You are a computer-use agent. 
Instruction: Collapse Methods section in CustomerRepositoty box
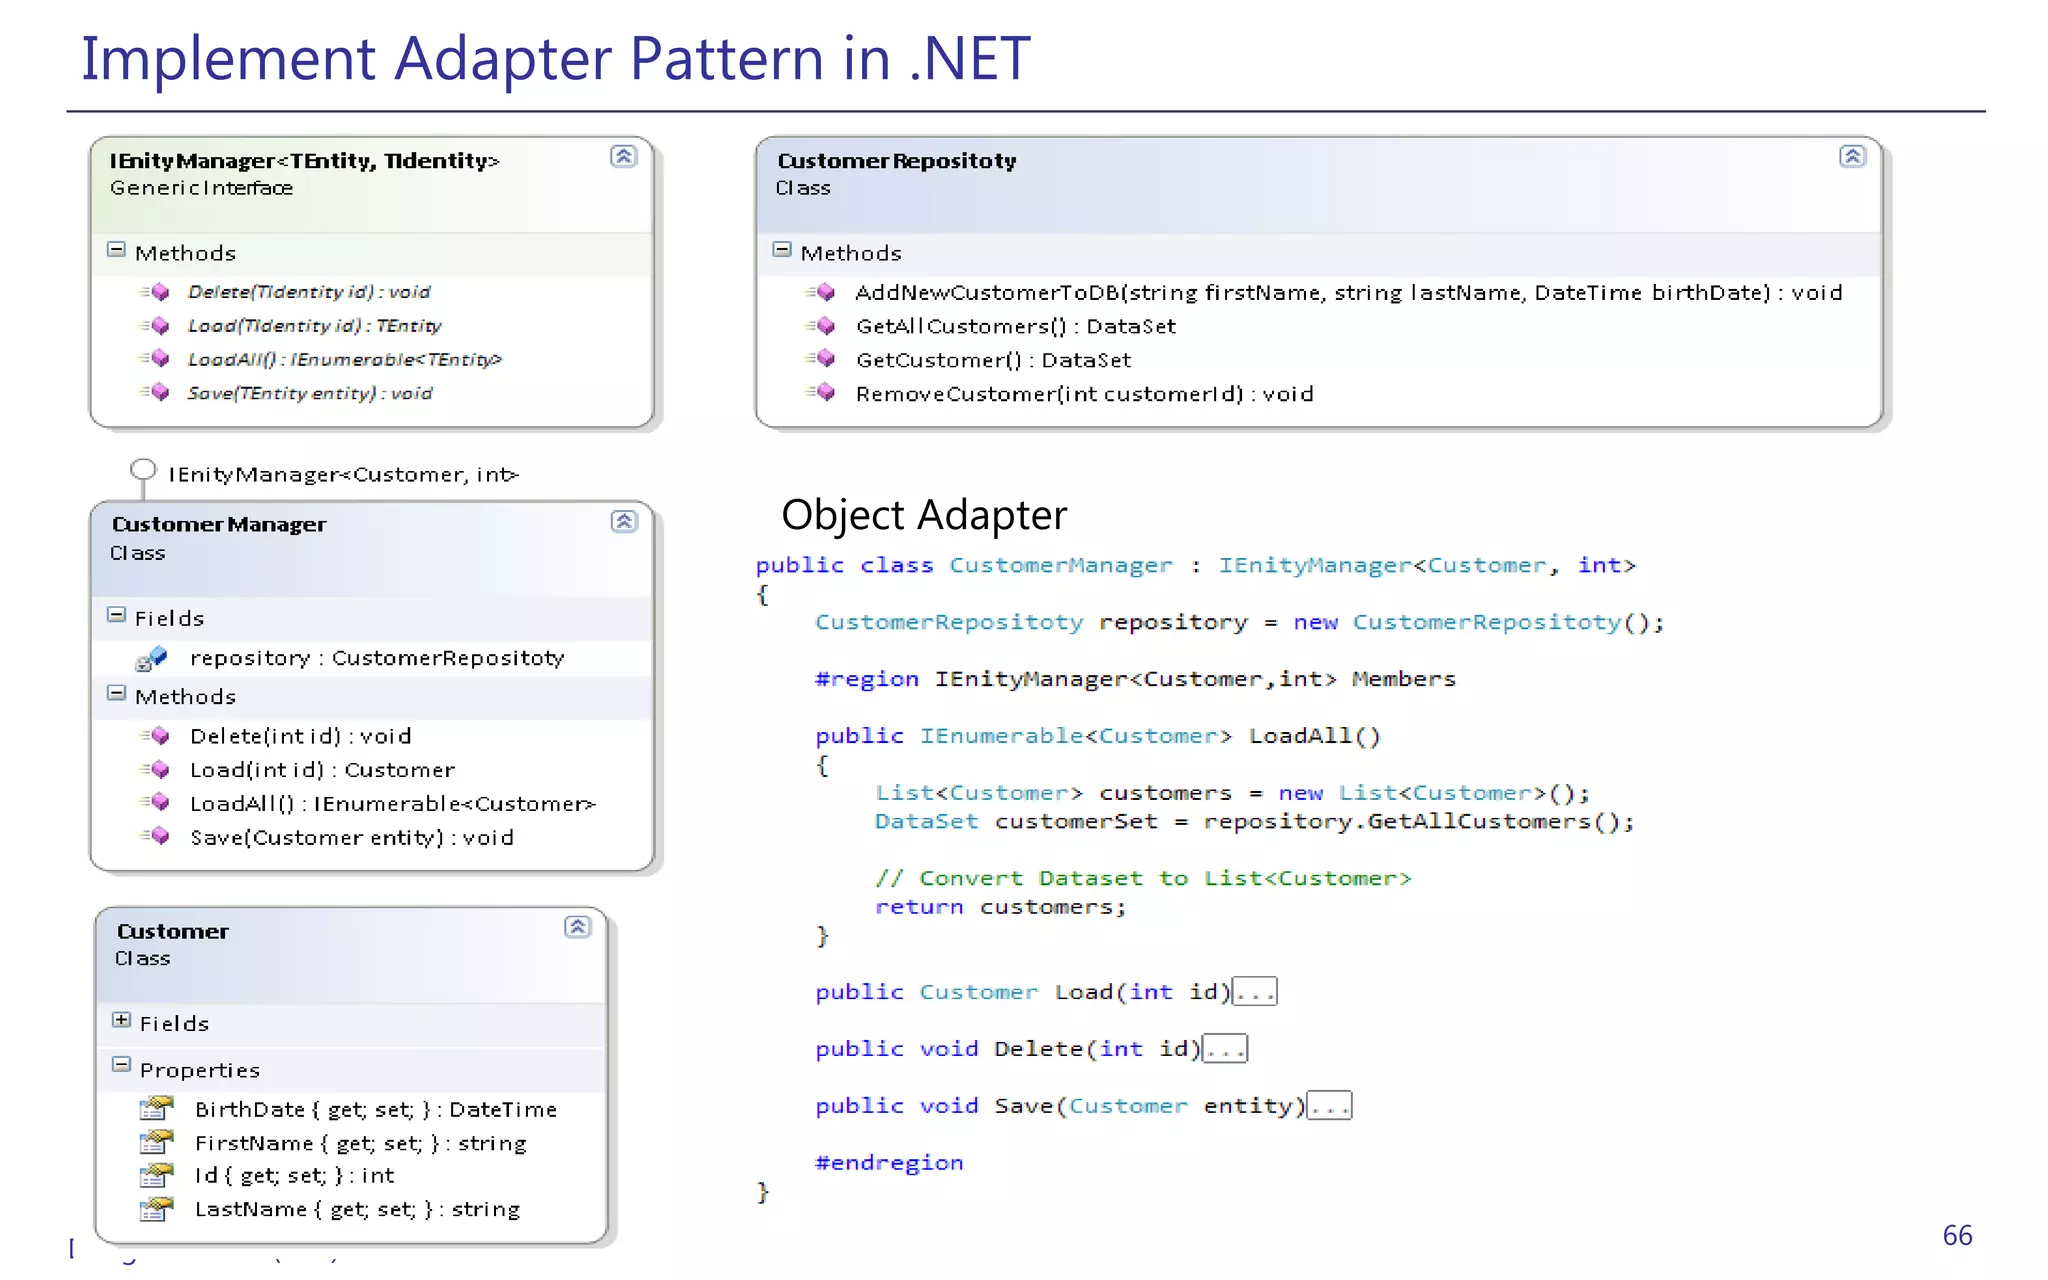pos(782,250)
